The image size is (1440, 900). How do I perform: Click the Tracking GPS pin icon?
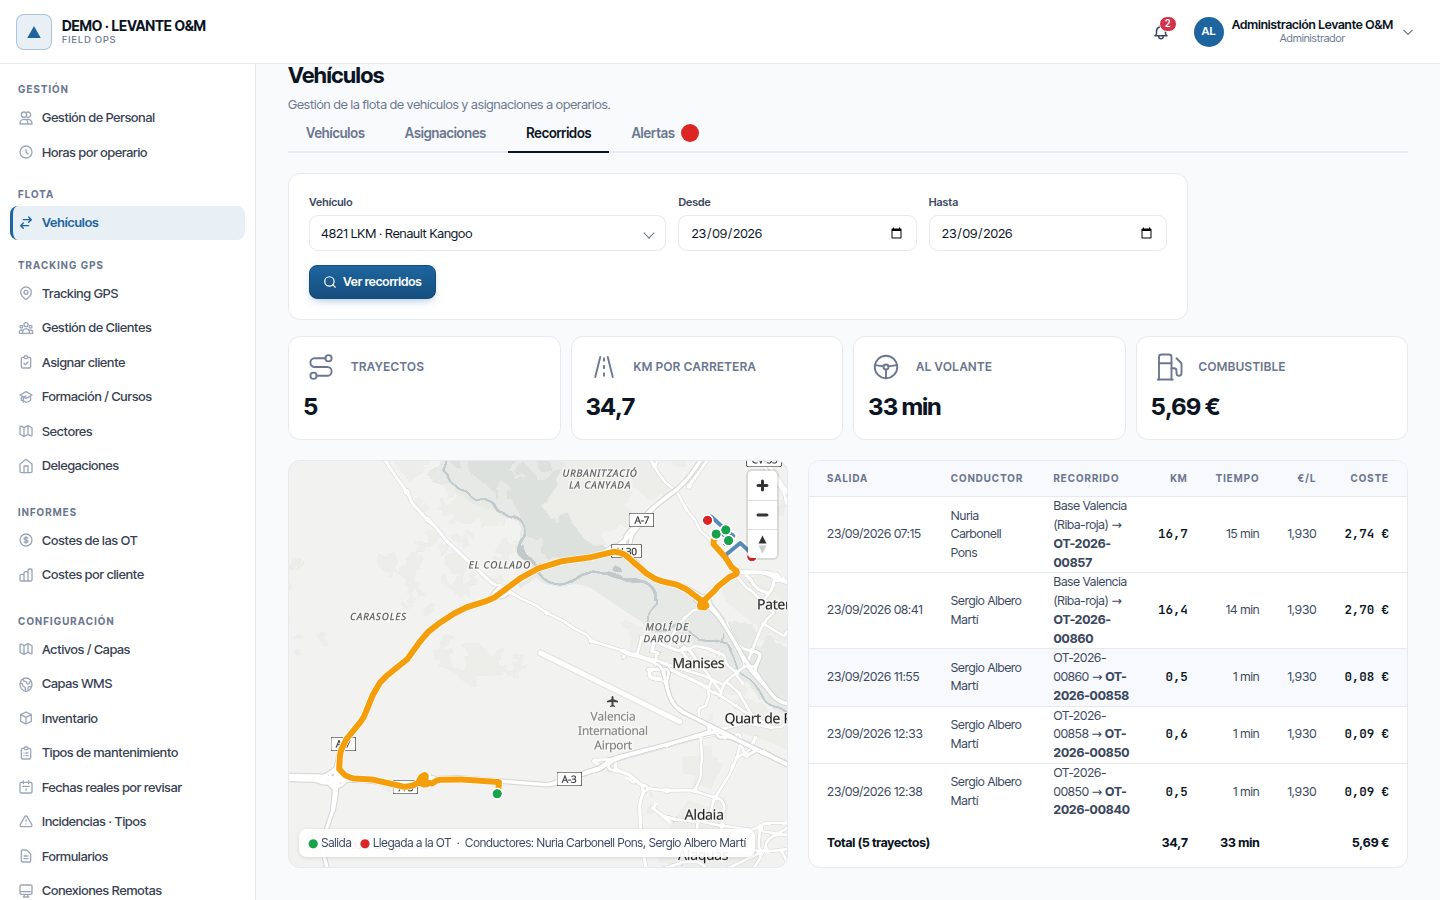(26, 294)
